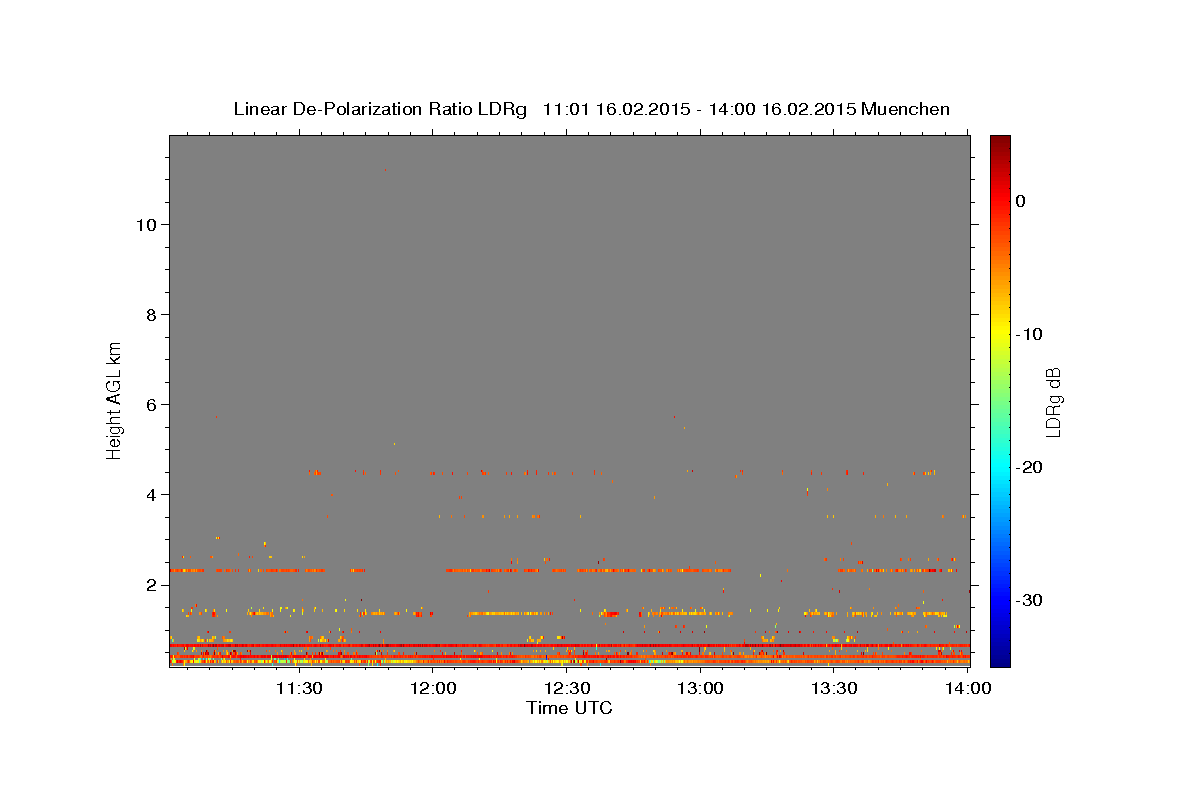Click the colorbar value '-10'

tap(1030, 334)
